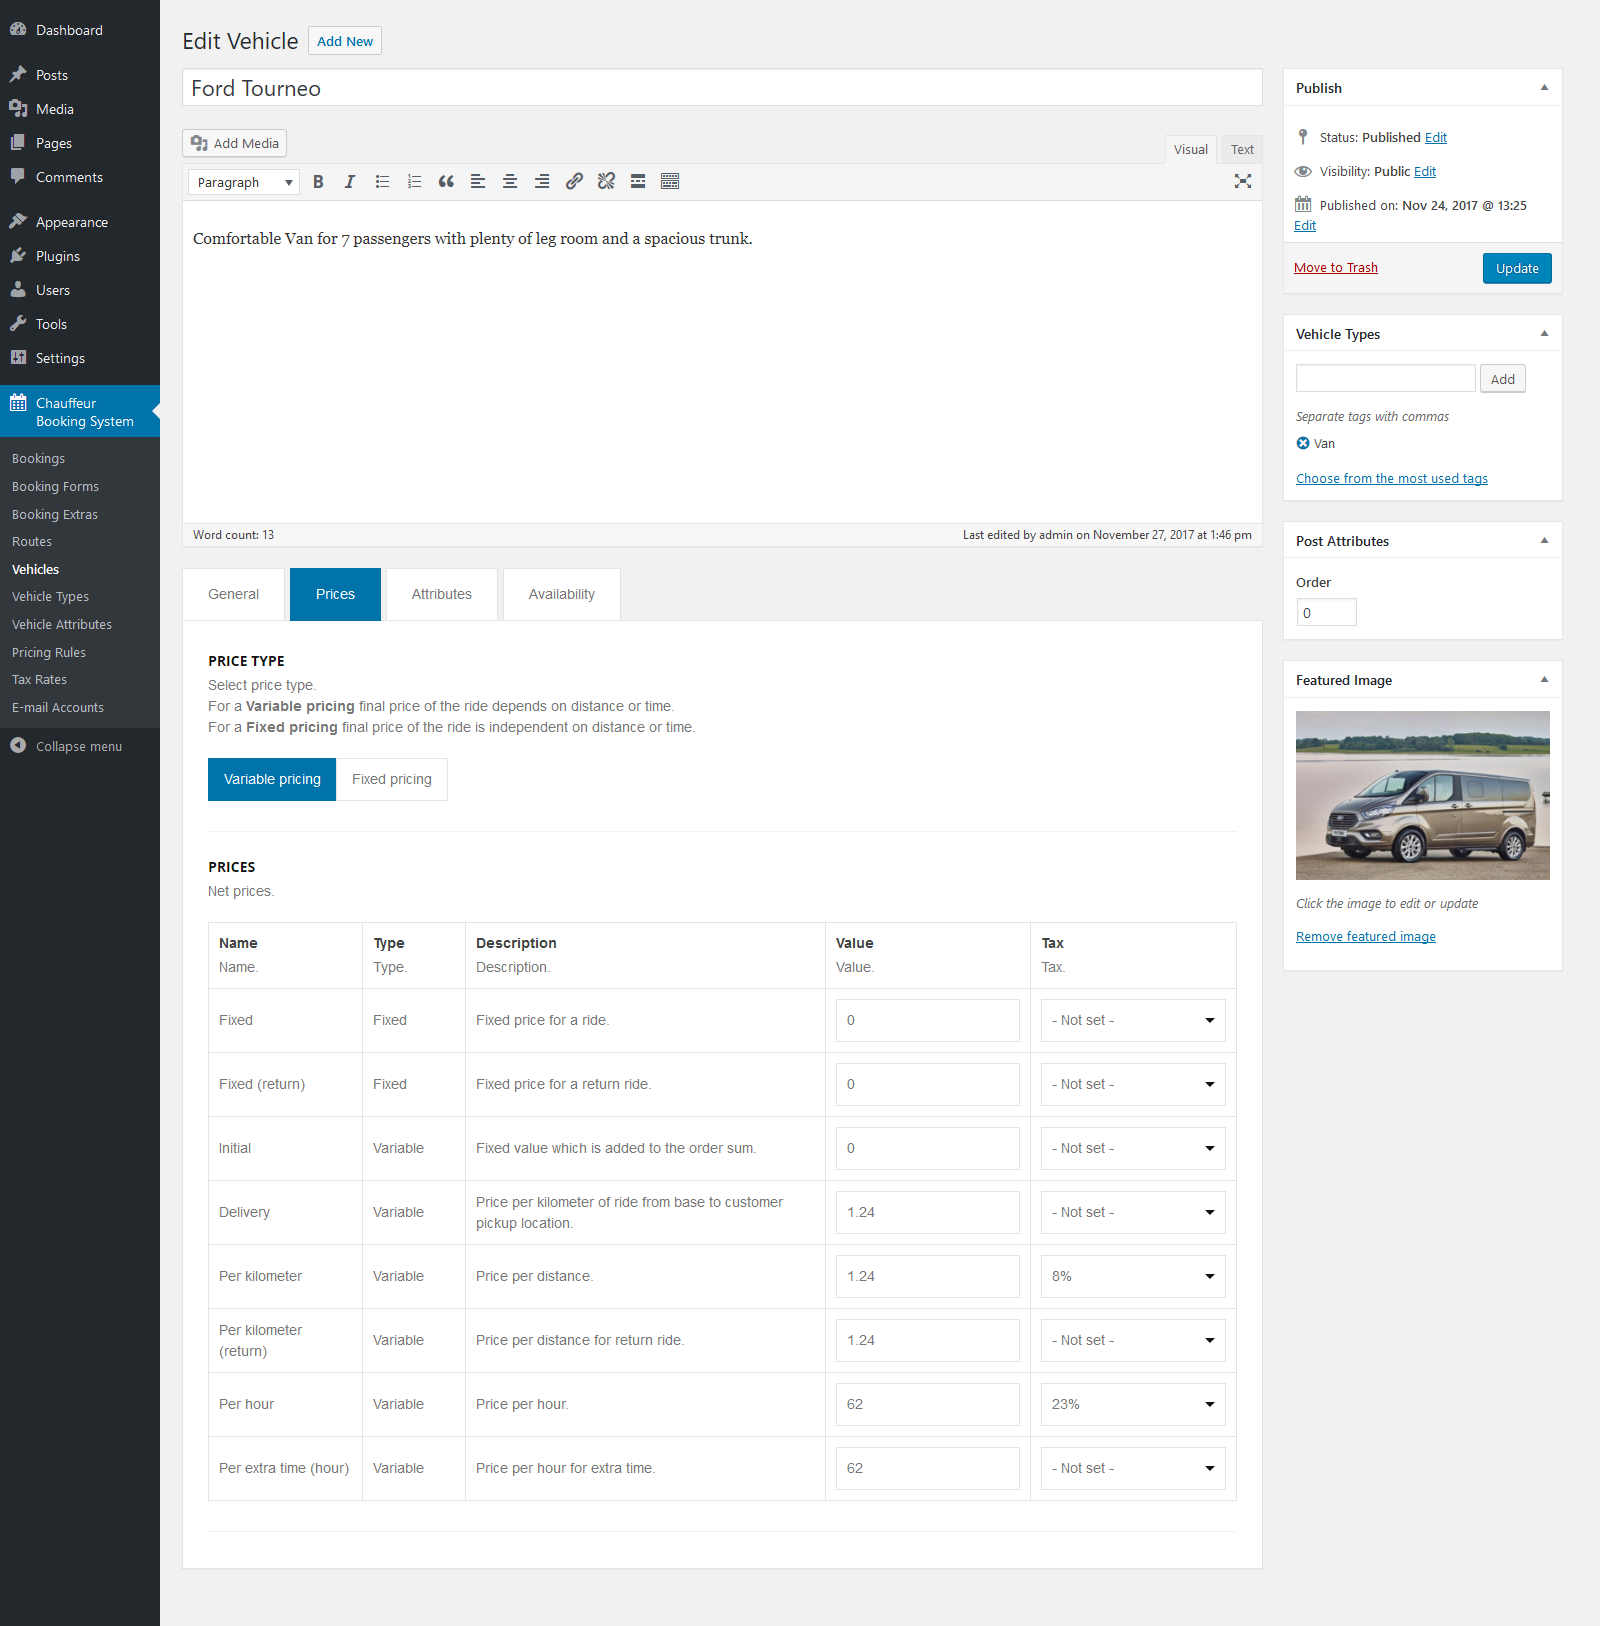The image size is (1600, 1626).
Task: Bold the selected text in editor
Action: tap(318, 181)
